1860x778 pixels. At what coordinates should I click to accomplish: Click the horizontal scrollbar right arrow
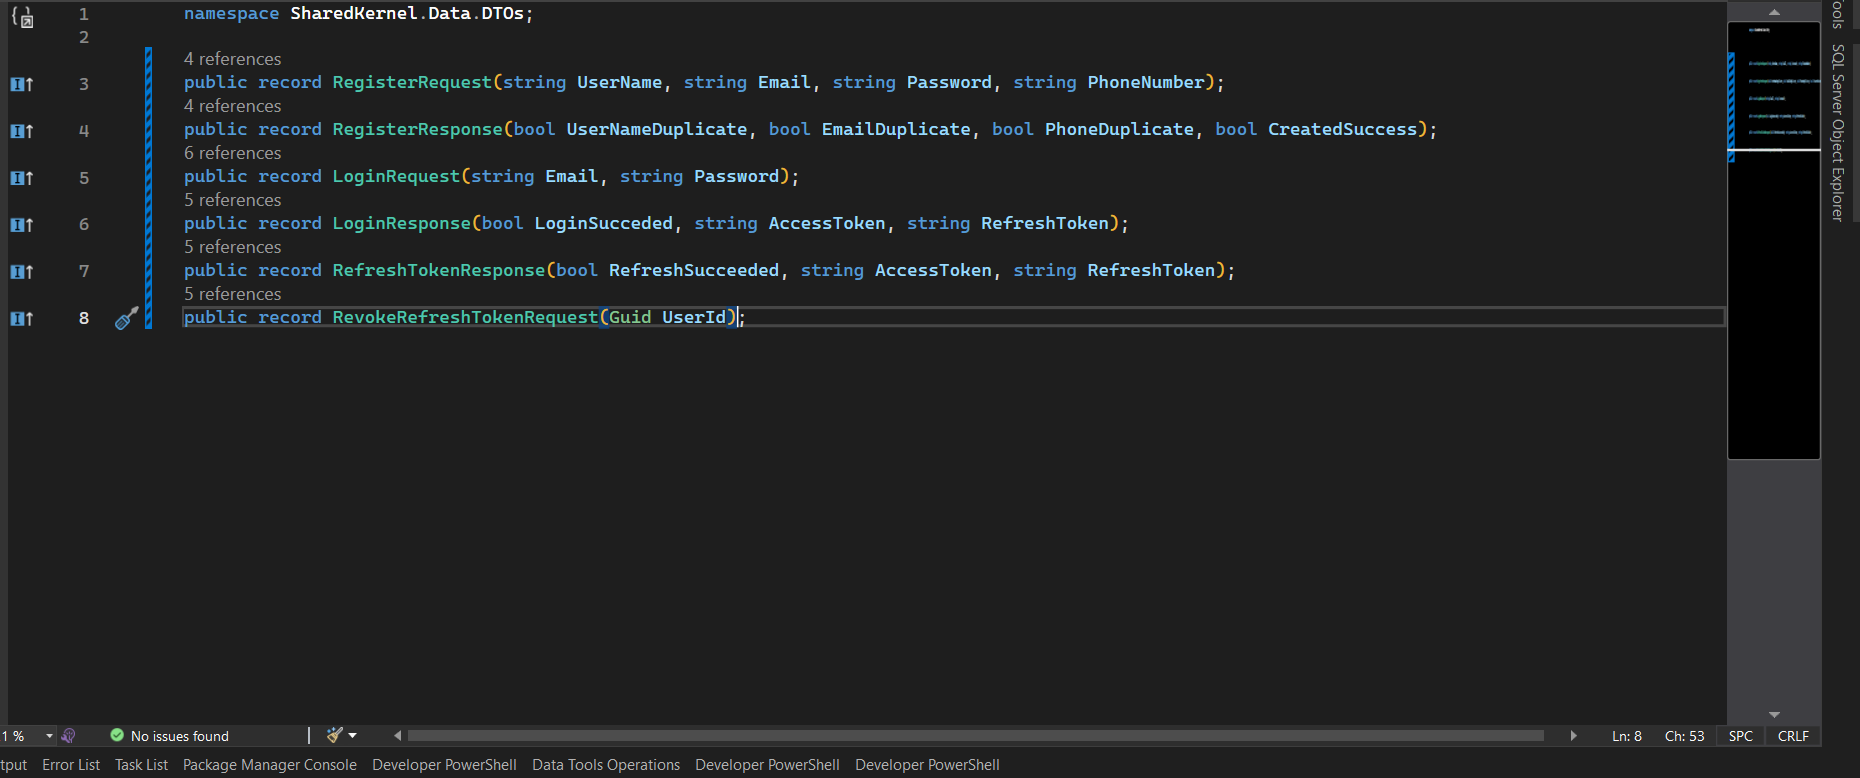[1573, 736]
